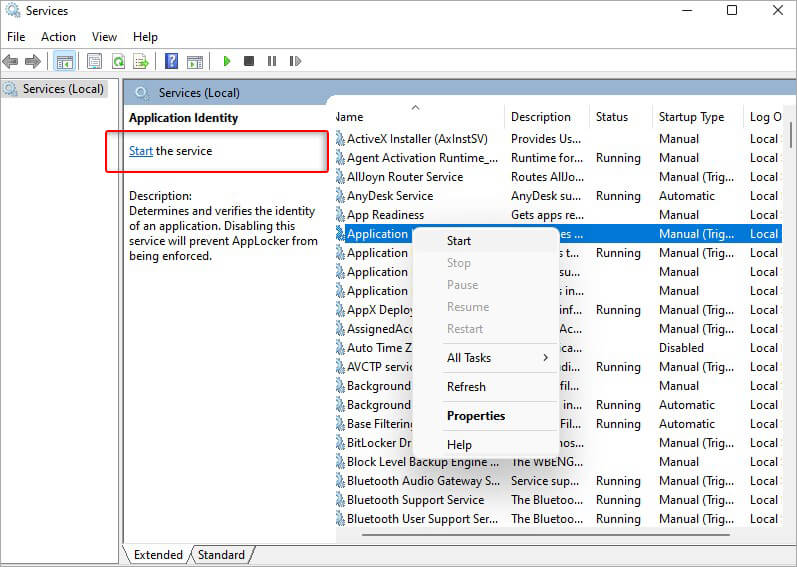Image resolution: width=797 pixels, height=567 pixels.
Task: Select the AllJoyn Router Service row name
Action: tap(405, 177)
